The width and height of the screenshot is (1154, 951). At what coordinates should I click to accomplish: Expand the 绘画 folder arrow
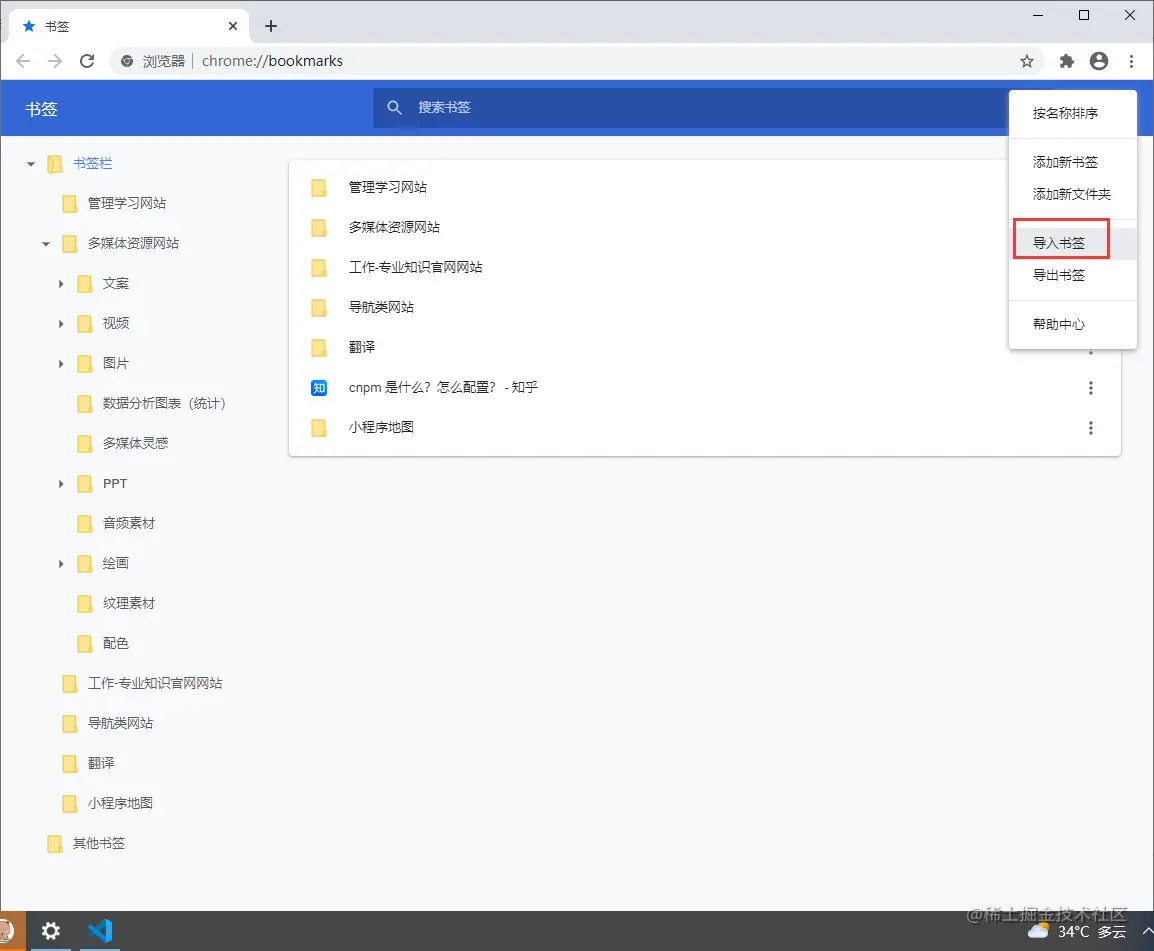(x=61, y=564)
